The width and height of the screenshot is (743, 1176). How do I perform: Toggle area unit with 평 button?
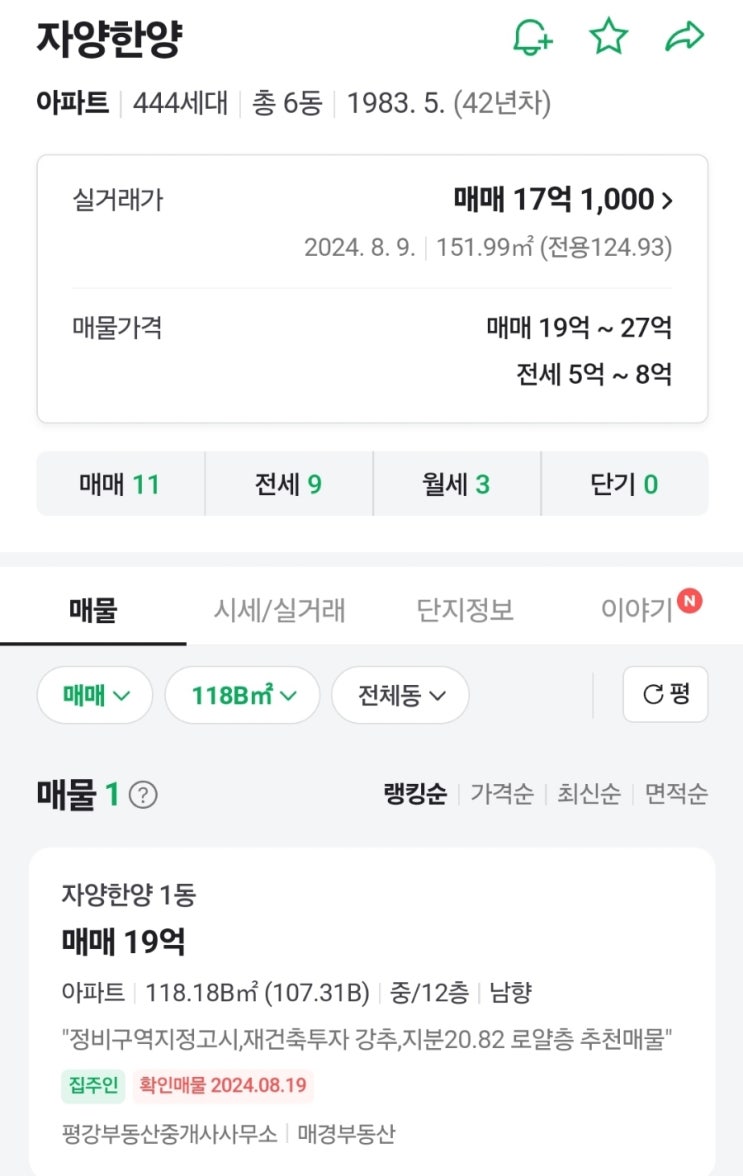[665, 694]
